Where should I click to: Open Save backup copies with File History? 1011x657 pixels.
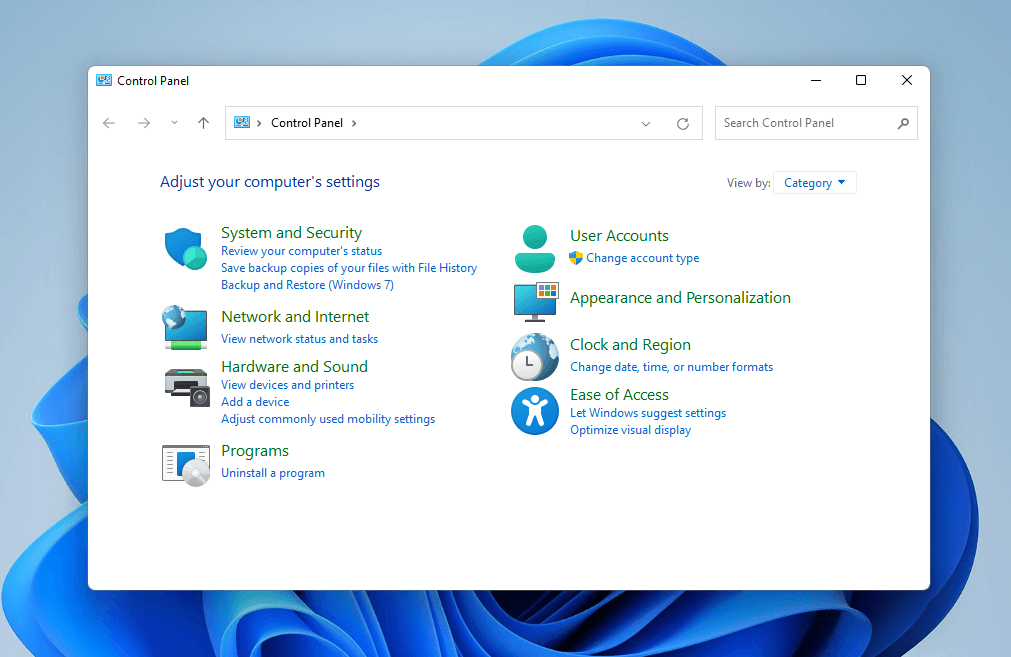pos(349,268)
